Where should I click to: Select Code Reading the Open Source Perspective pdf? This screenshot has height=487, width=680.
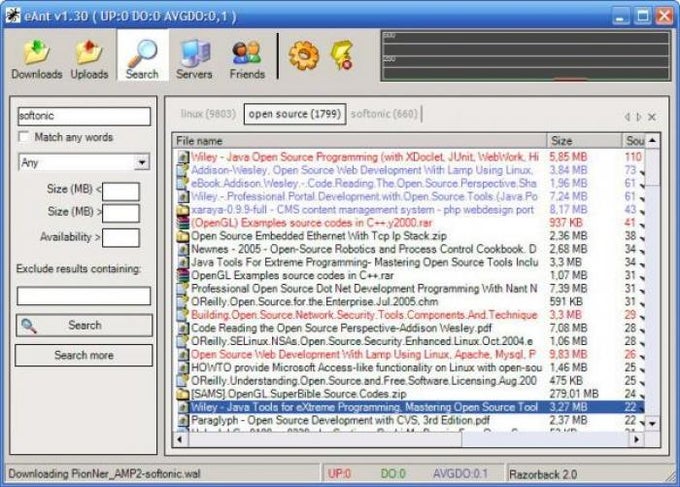click(409, 328)
